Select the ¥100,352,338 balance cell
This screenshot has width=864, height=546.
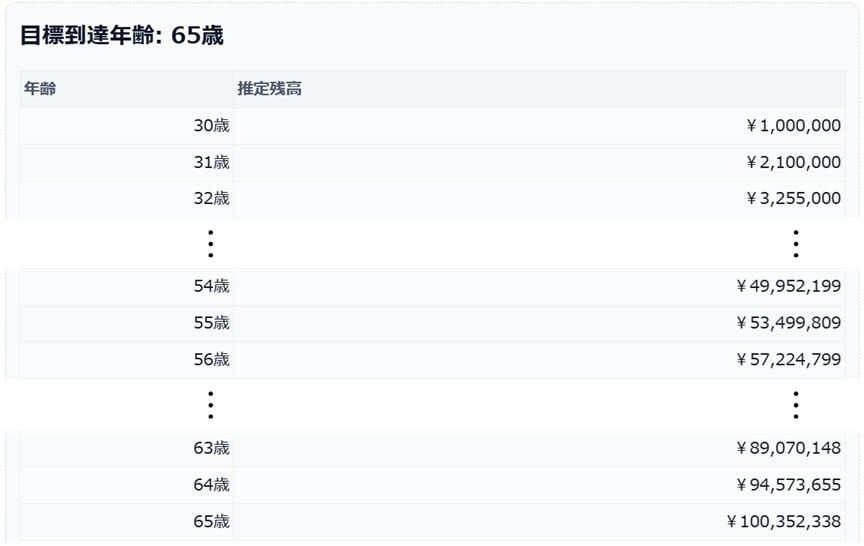pos(783,521)
